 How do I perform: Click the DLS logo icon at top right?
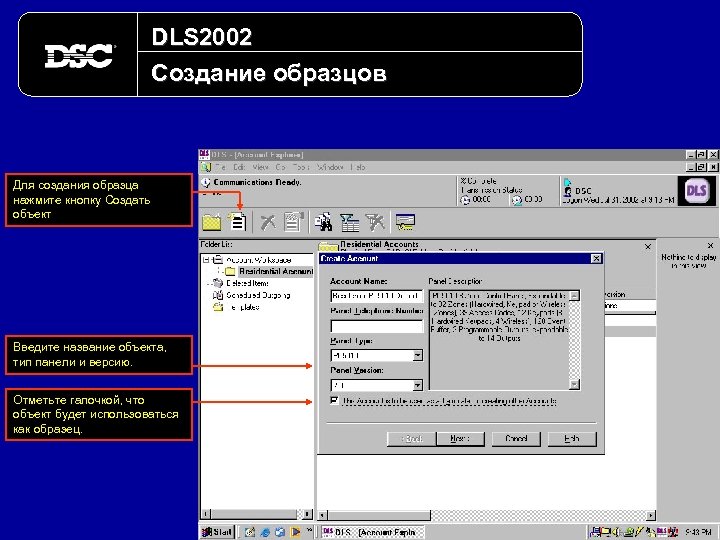pos(696,191)
